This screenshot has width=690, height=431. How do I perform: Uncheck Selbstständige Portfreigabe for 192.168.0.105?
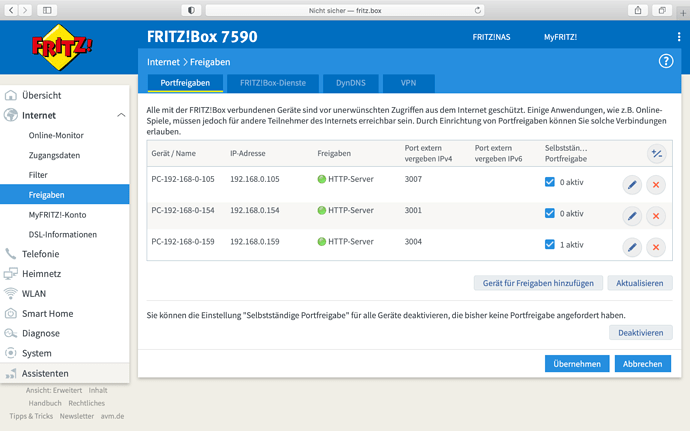[550, 182]
